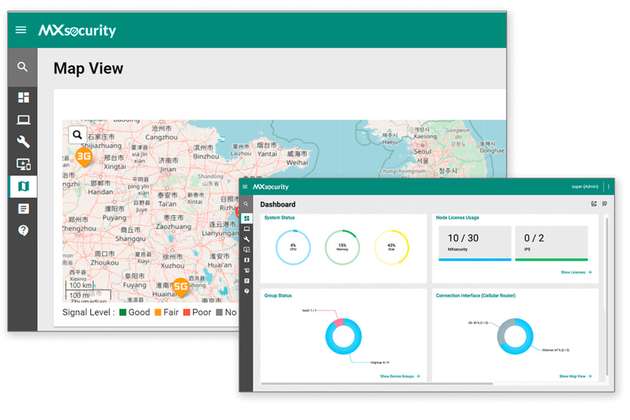This screenshot has width=630, height=420.
Task: Open Show Device Groups link in Group Status
Action: coord(400,376)
